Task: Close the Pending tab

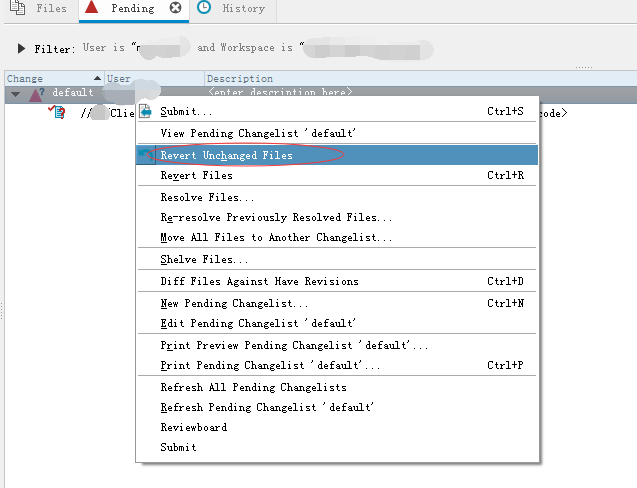Action: pyautogui.click(x=176, y=8)
